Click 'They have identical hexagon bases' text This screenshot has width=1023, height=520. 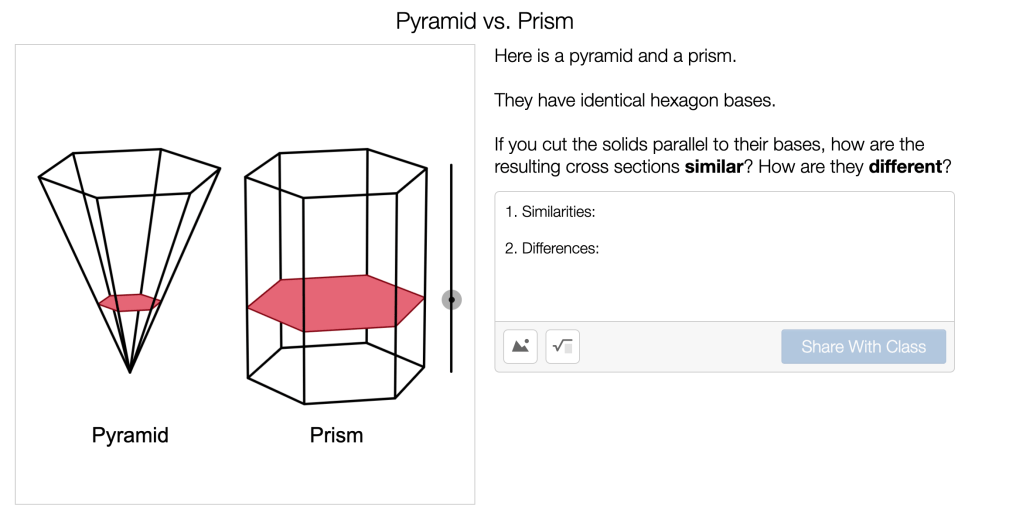tap(634, 100)
